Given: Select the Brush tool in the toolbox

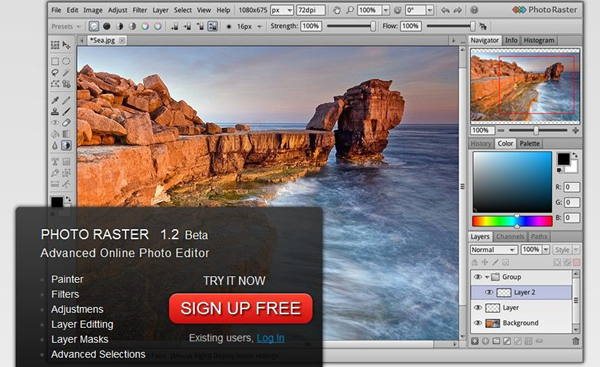Looking at the screenshot, I should point(66,111).
